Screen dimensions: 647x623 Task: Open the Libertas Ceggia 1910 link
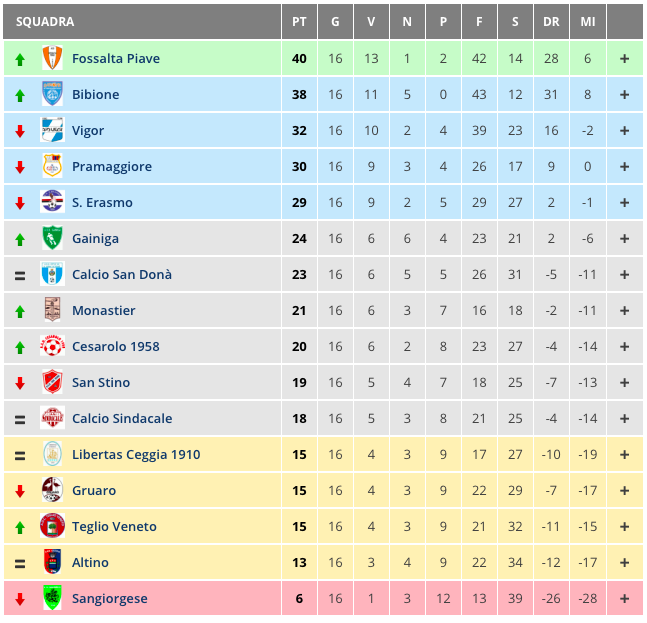coord(136,454)
